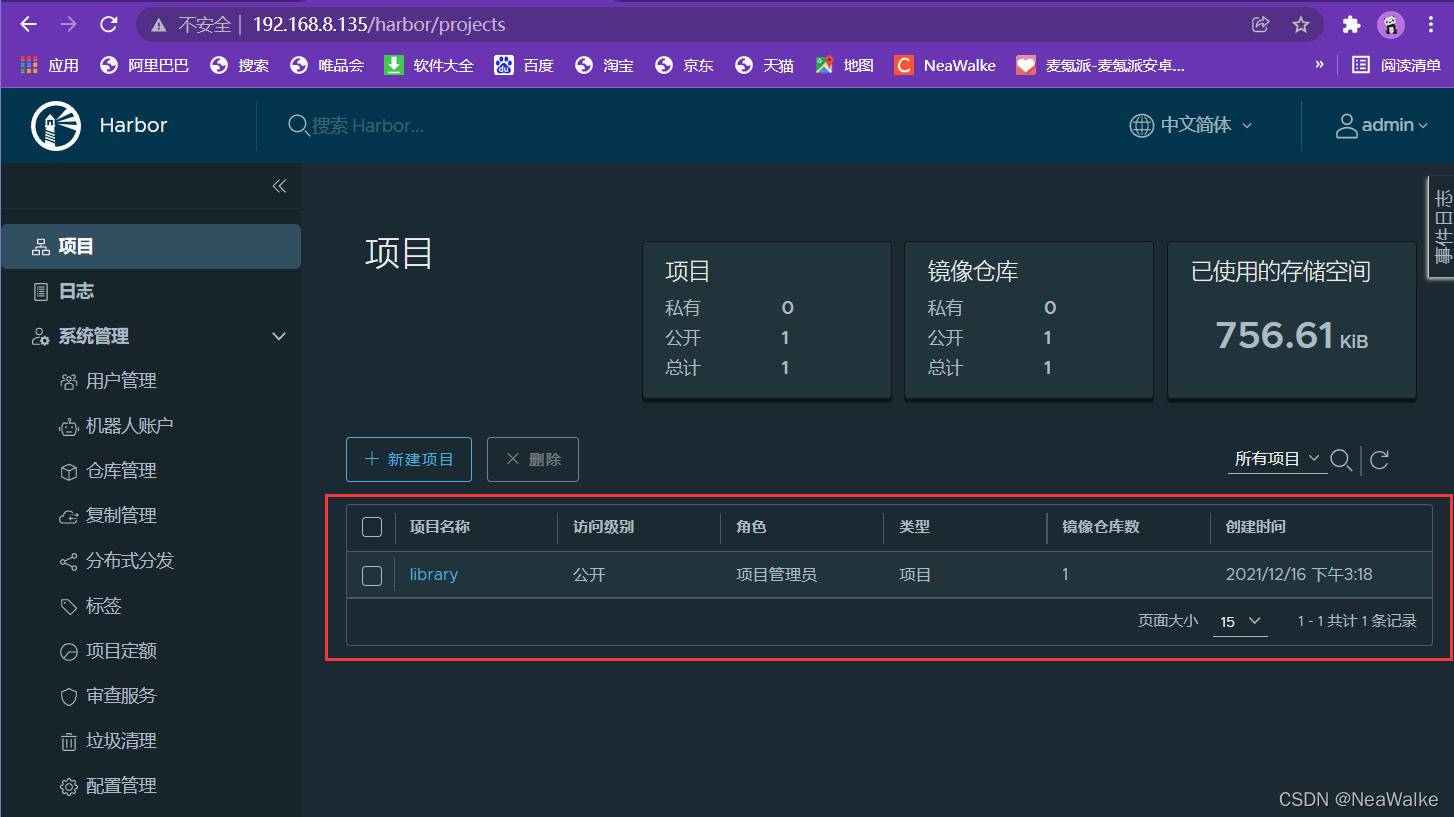This screenshot has height=817, width=1454.
Task: Check the select-all checkbox in table header
Action: point(372,527)
